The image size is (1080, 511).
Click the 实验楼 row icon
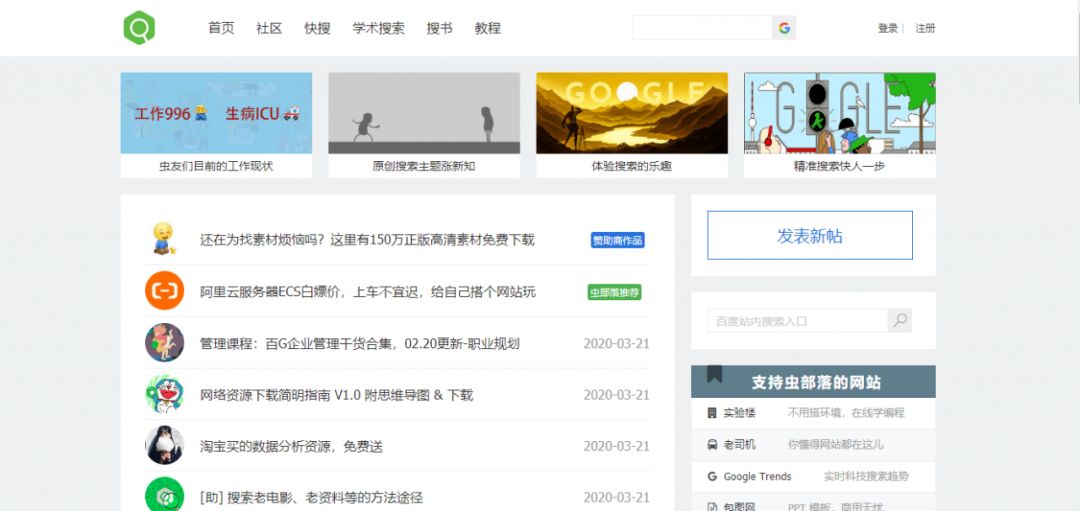[x=712, y=413]
